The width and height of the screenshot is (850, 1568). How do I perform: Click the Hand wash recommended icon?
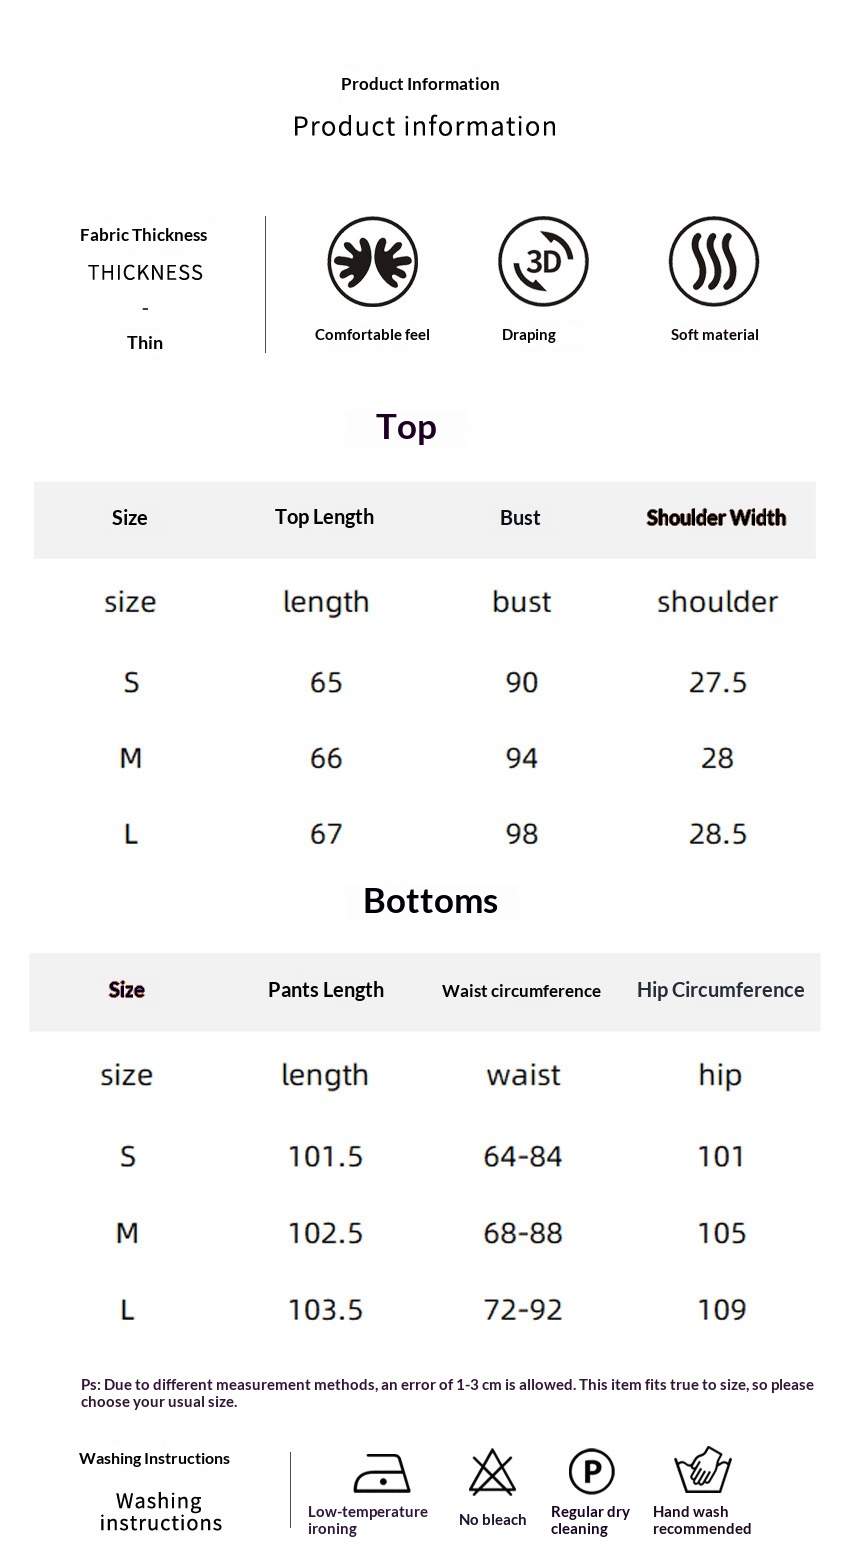click(x=703, y=1470)
